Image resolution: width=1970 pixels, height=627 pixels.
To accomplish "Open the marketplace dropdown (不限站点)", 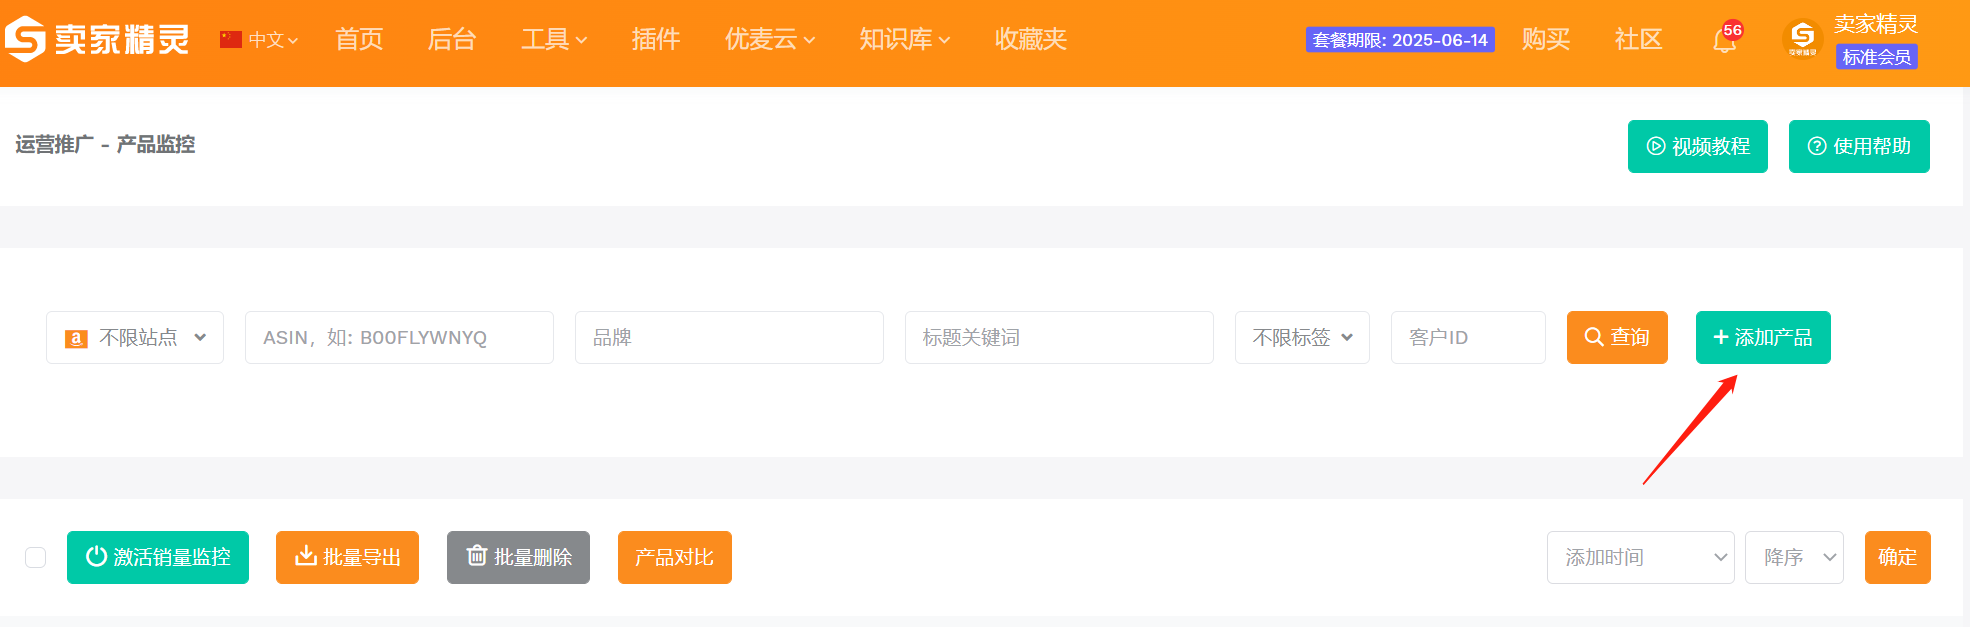I will pyautogui.click(x=135, y=337).
